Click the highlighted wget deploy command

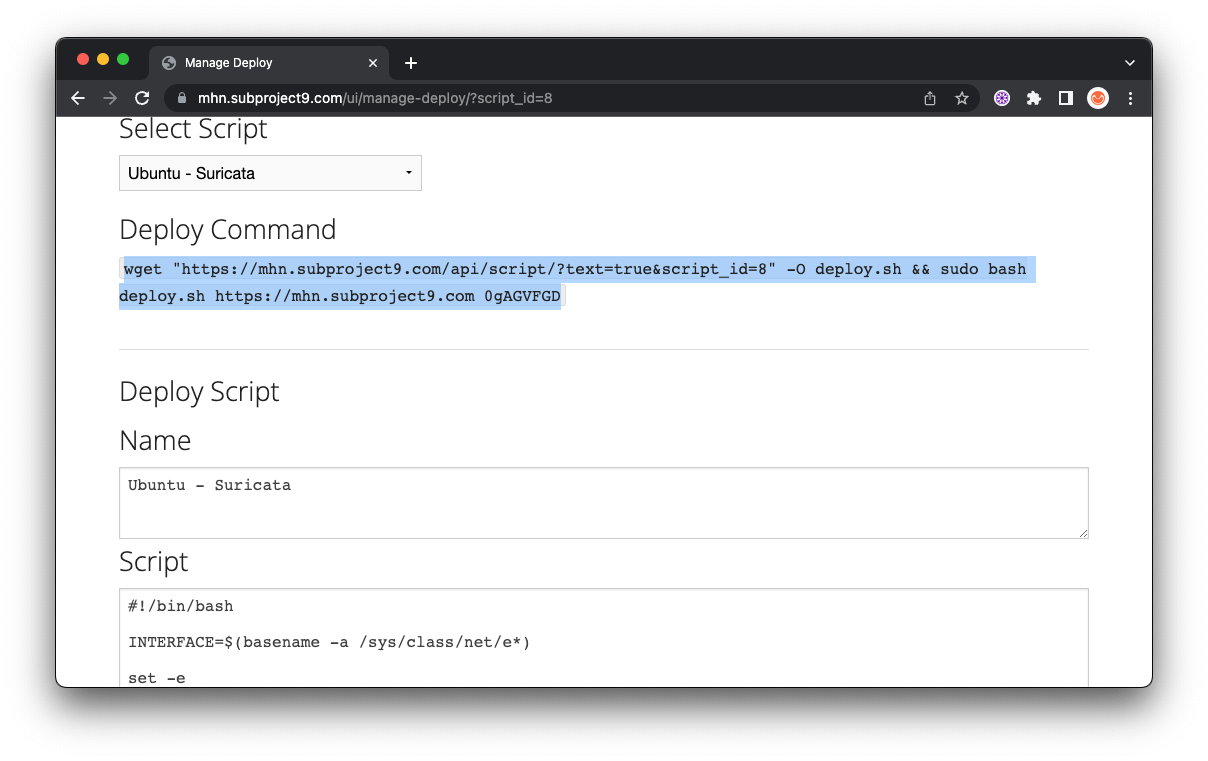coord(577,283)
